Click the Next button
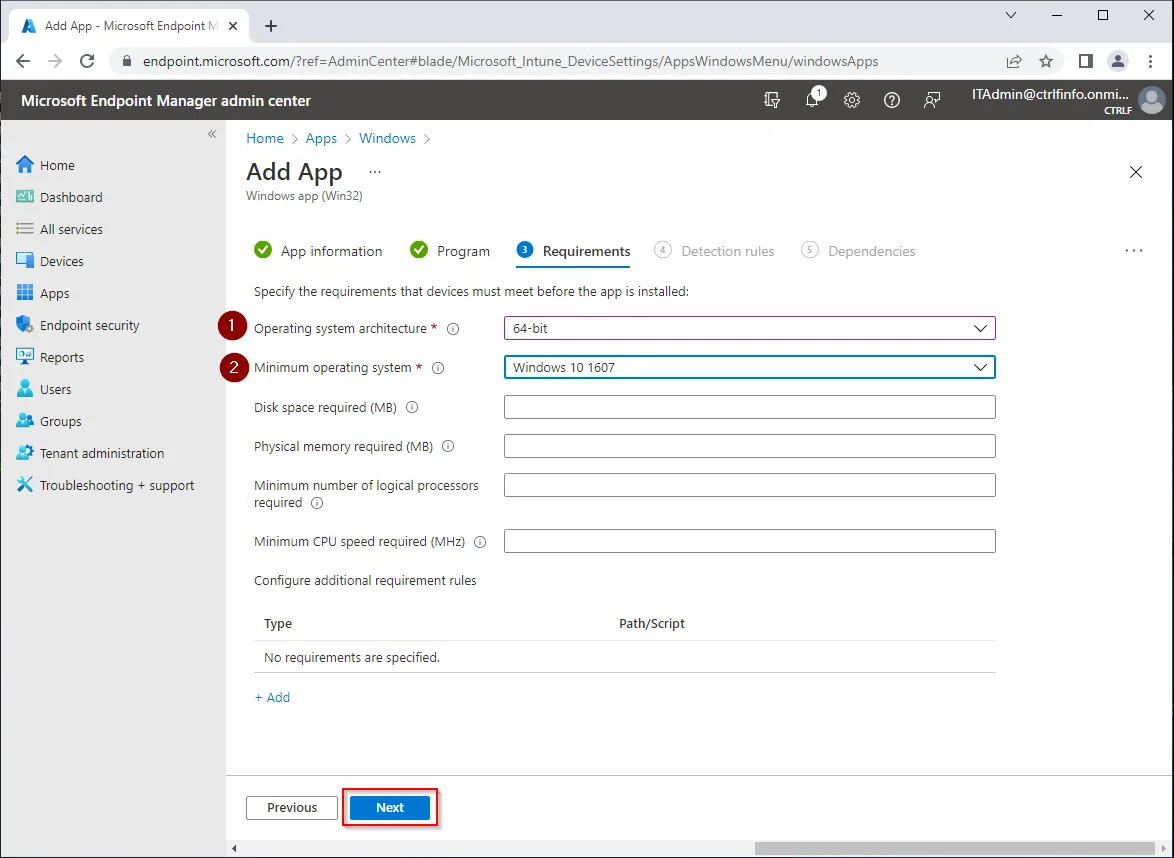1174x858 pixels. tap(390, 808)
